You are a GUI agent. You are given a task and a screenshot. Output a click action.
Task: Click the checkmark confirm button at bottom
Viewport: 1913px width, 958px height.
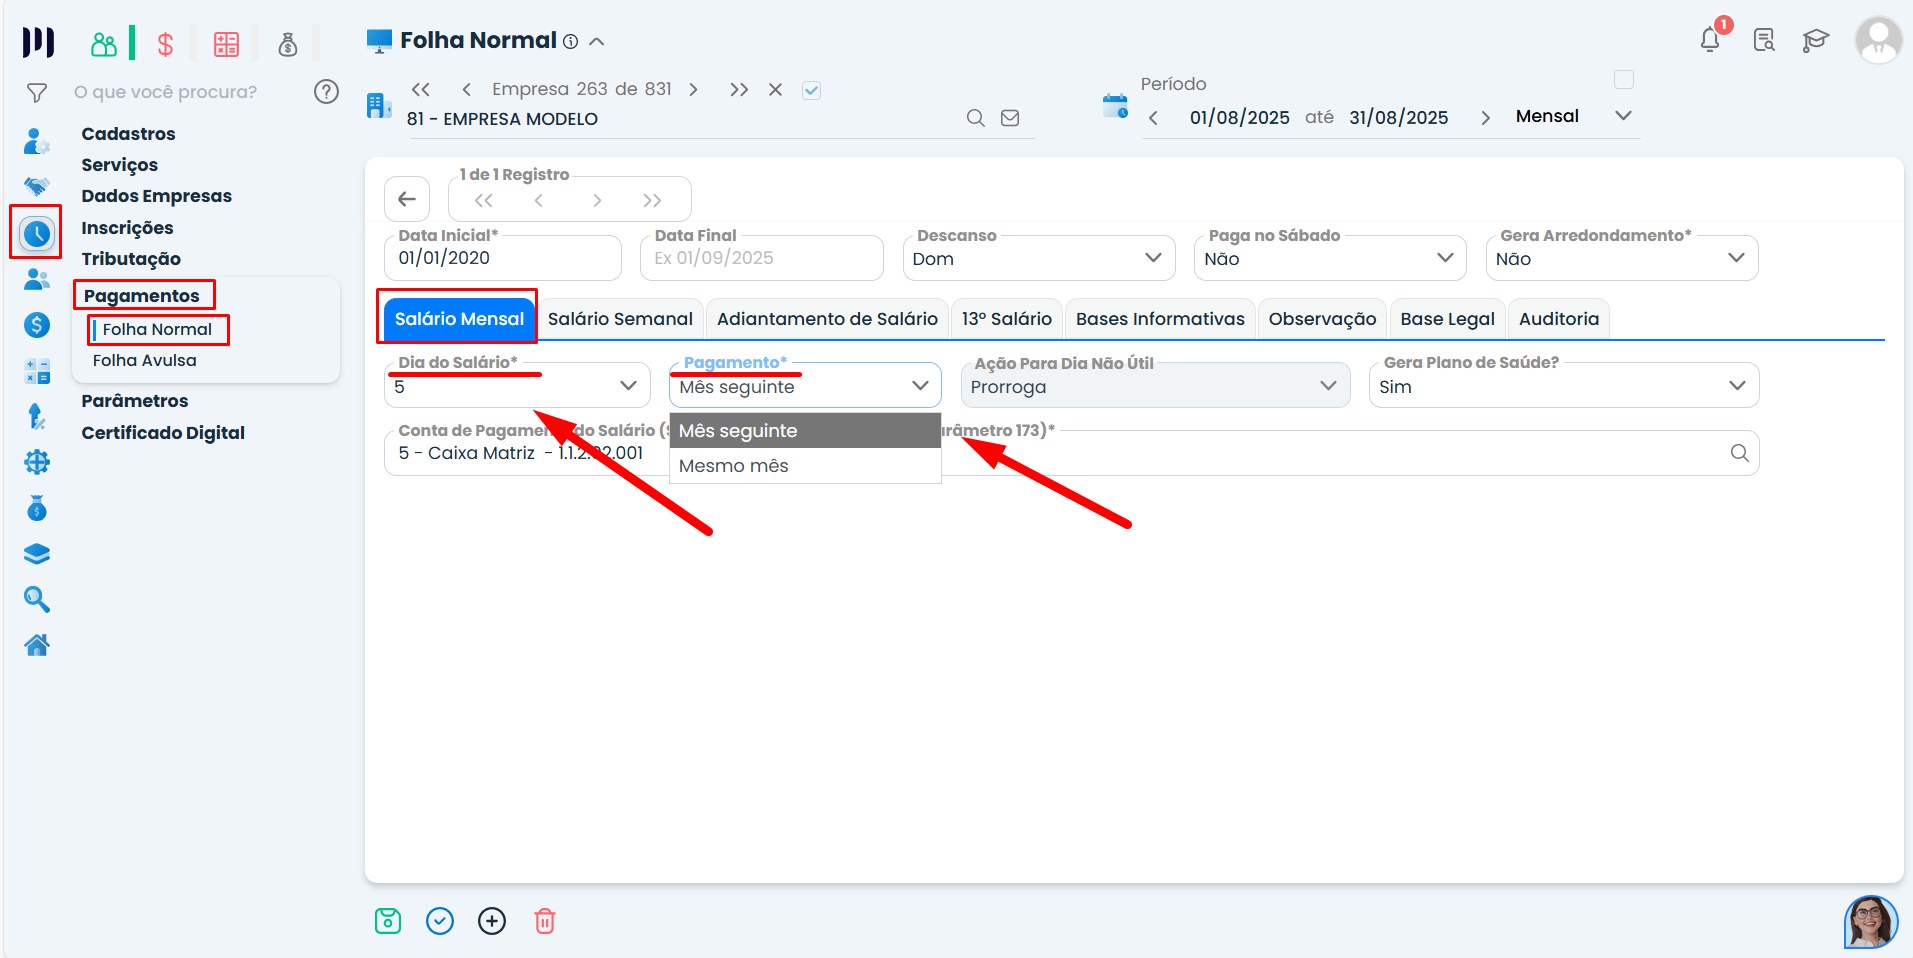click(x=440, y=920)
